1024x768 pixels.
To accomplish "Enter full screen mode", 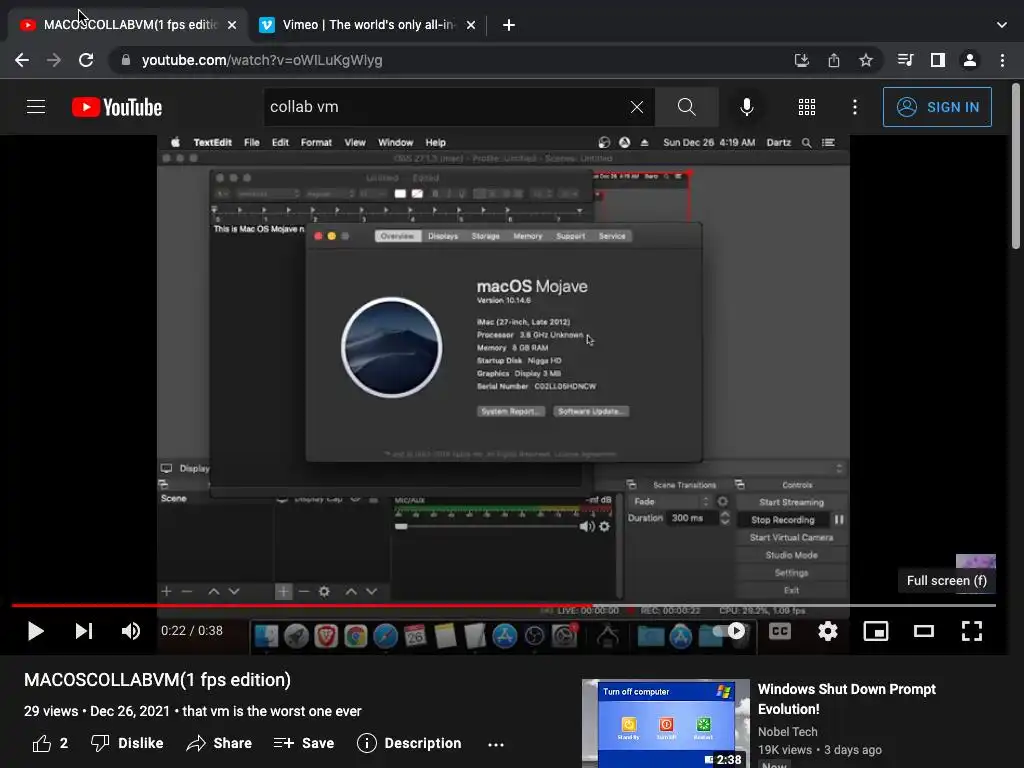I will pos(972,631).
